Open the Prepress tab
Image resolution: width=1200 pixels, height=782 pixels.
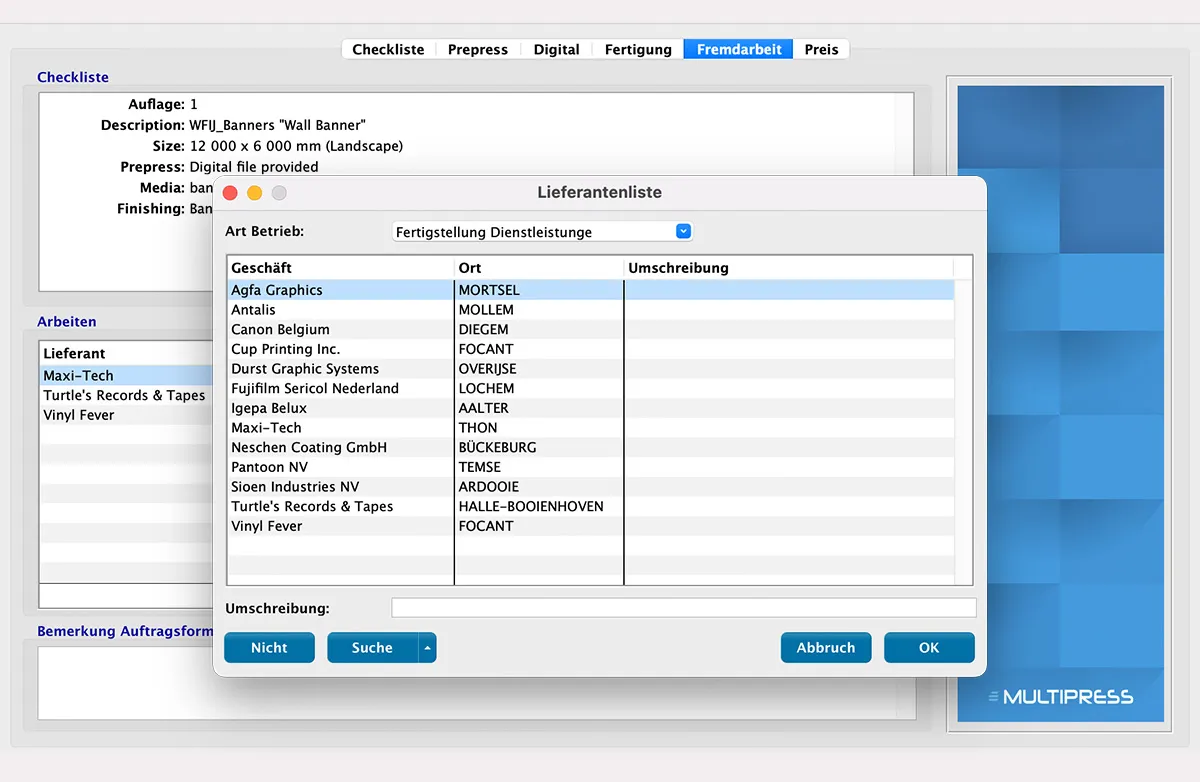click(x=477, y=49)
